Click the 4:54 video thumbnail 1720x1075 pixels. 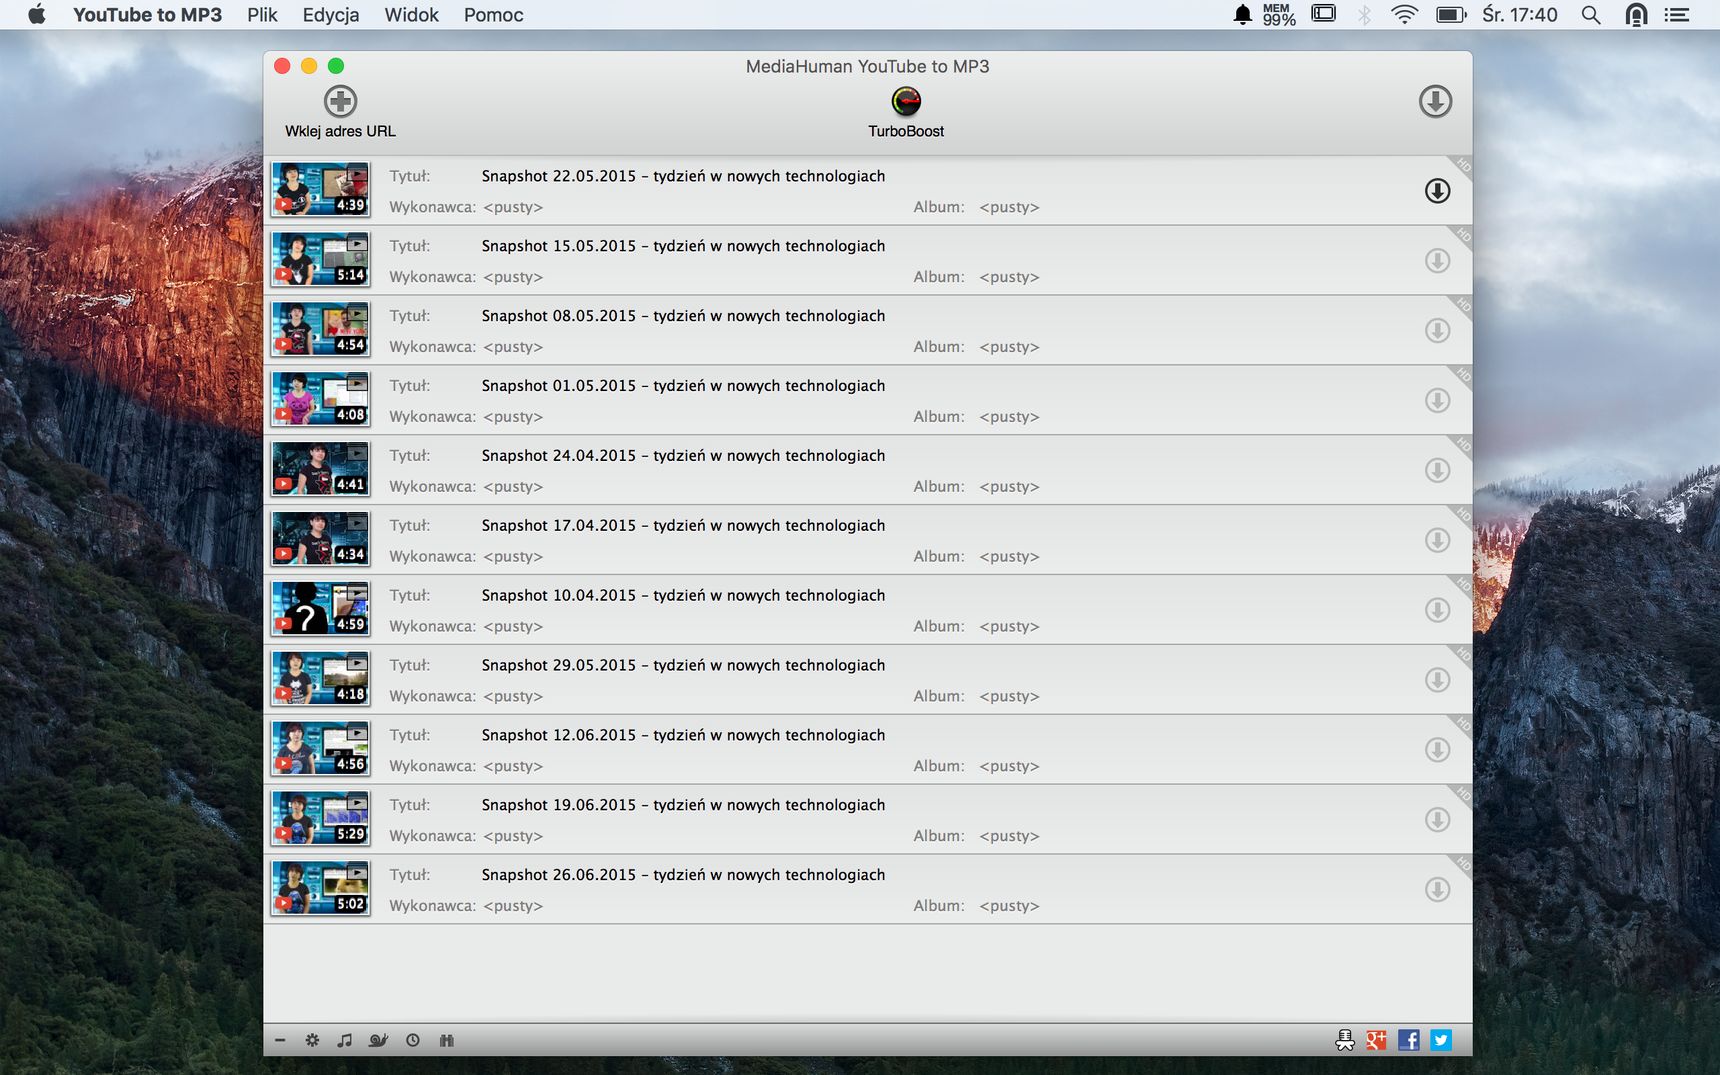[320, 330]
